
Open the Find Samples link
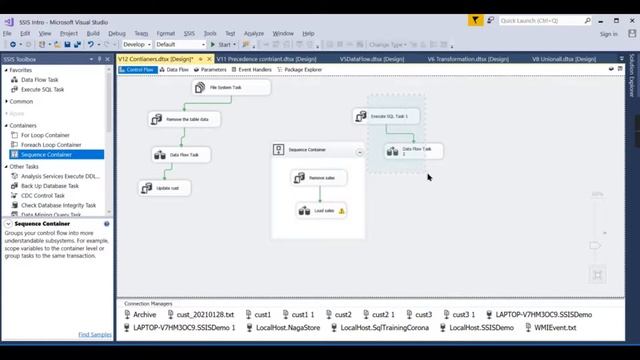[x=95, y=334]
